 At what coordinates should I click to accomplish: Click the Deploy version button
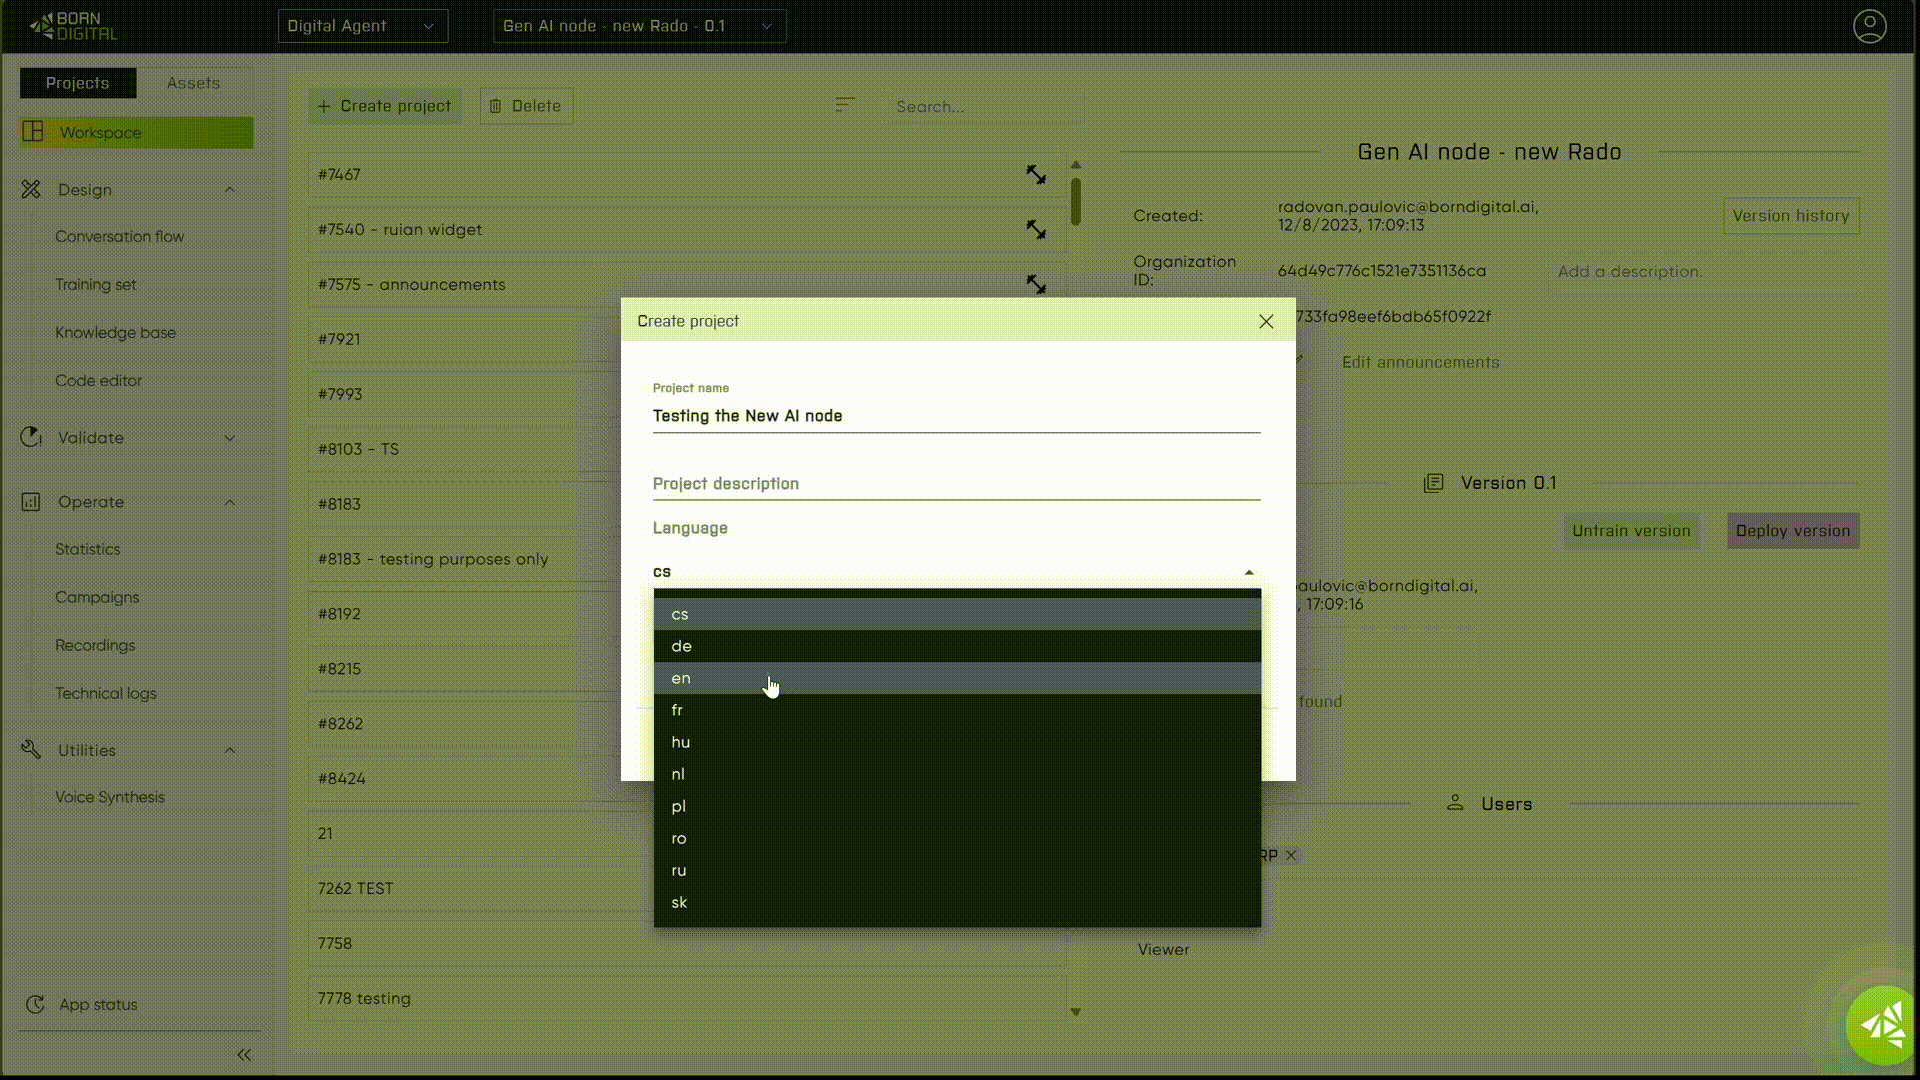click(x=1792, y=531)
